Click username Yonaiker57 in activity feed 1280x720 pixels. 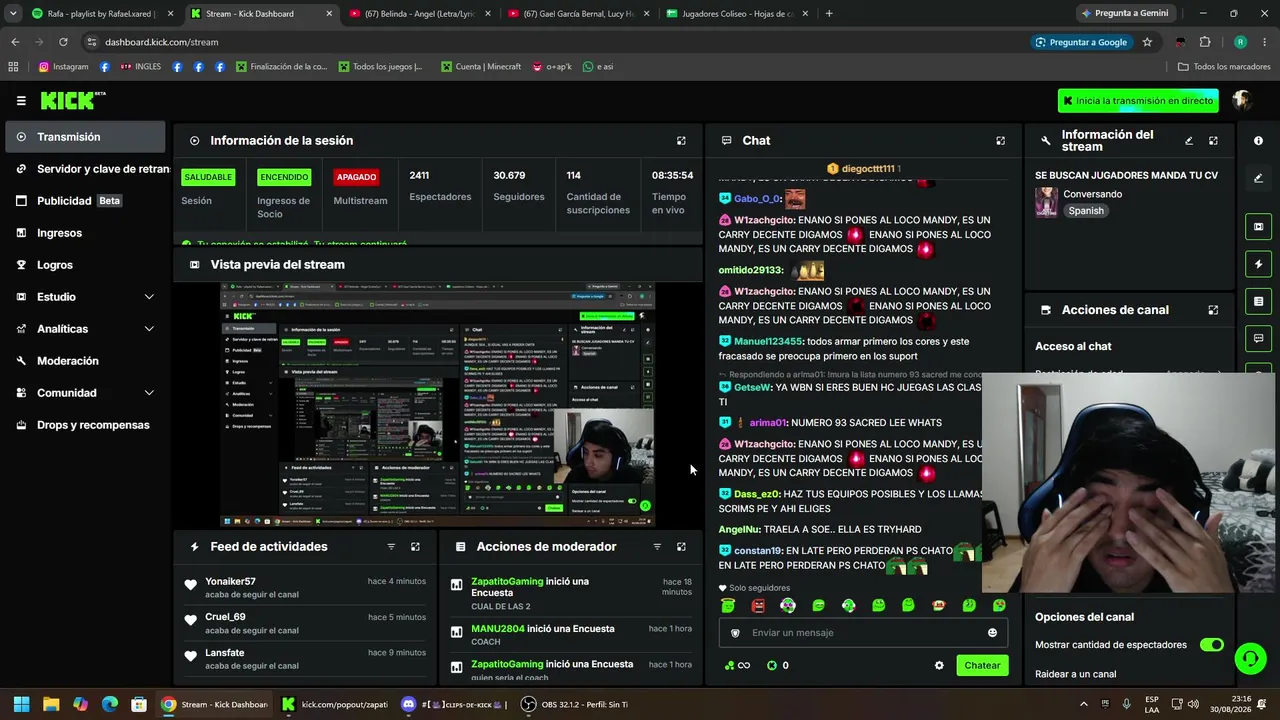[x=230, y=582]
